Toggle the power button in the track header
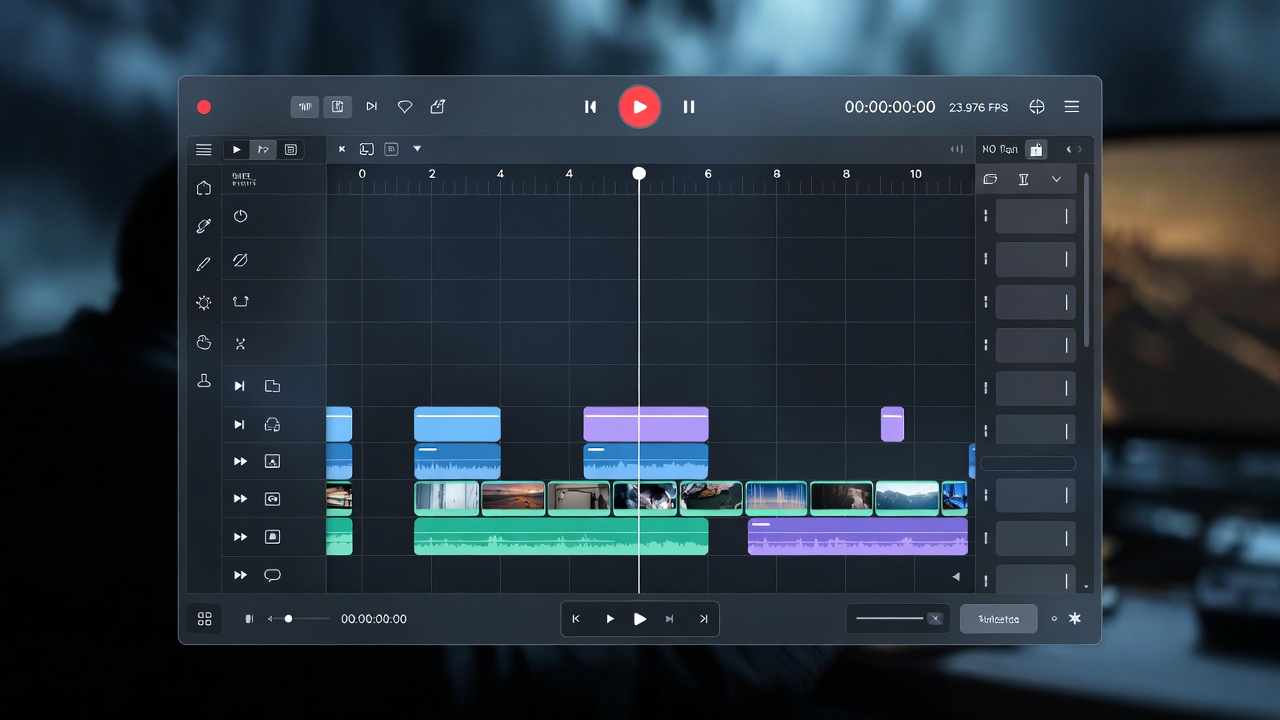1280x720 pixels. coord(240,216)
